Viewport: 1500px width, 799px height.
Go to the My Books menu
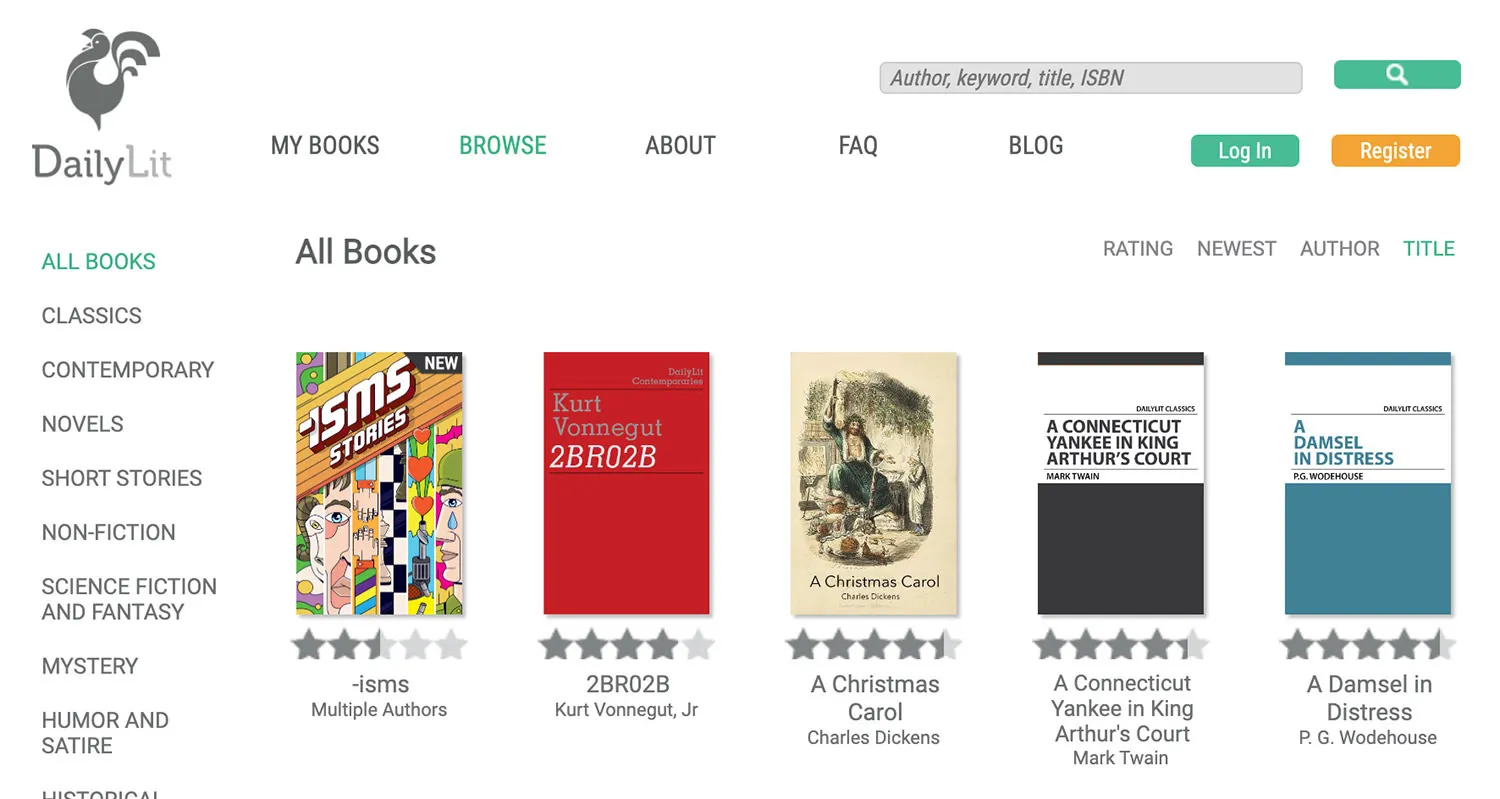pyautogui.click(x=325, y=146)
